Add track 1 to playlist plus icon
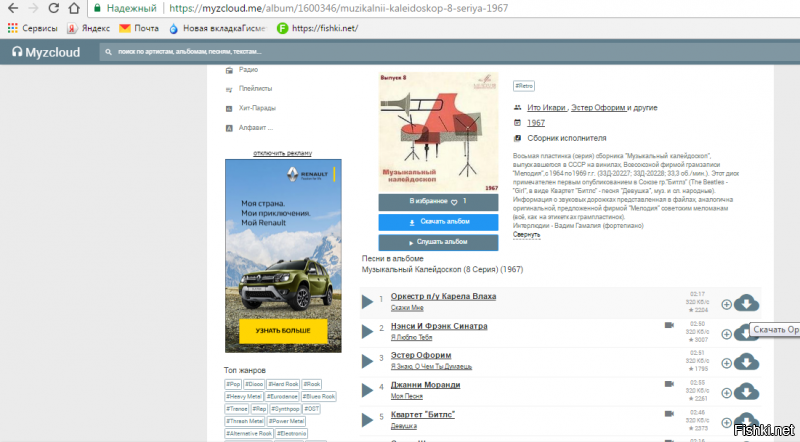The height and width of the screenshot is (442, 800). click(x=727, y=304)
